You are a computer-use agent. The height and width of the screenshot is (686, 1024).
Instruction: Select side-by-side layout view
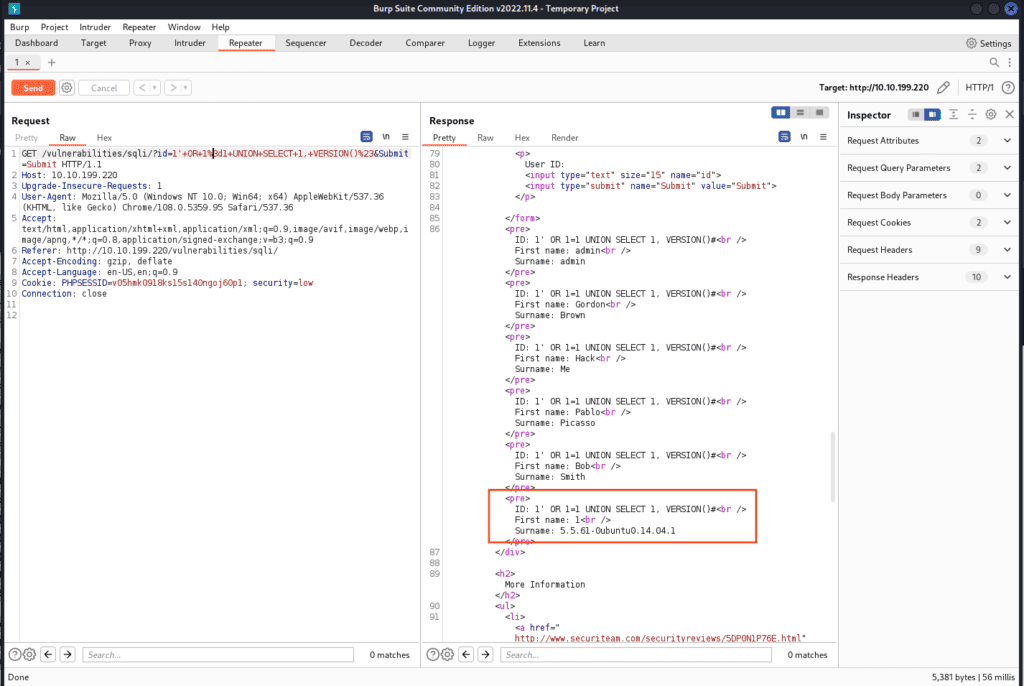point(780,112)
